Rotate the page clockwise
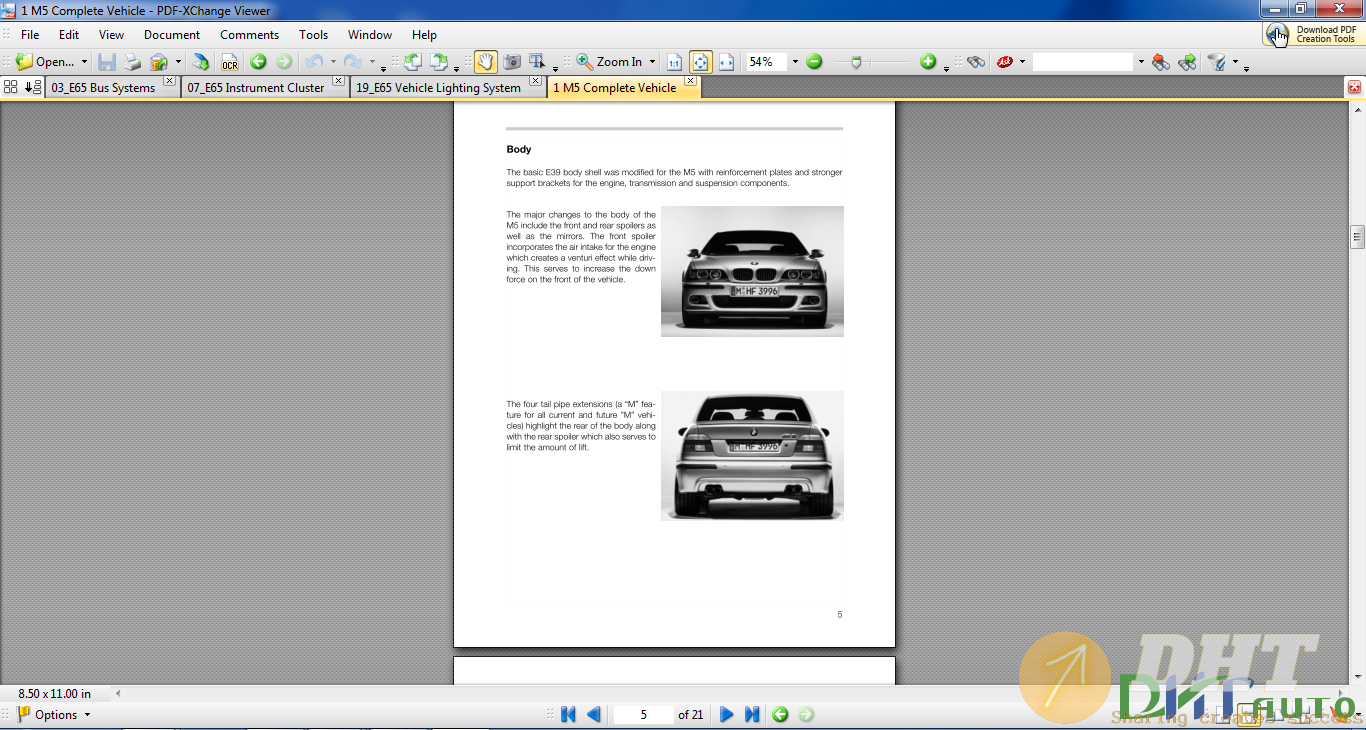 pyautogui.click(x=439, y=62)
